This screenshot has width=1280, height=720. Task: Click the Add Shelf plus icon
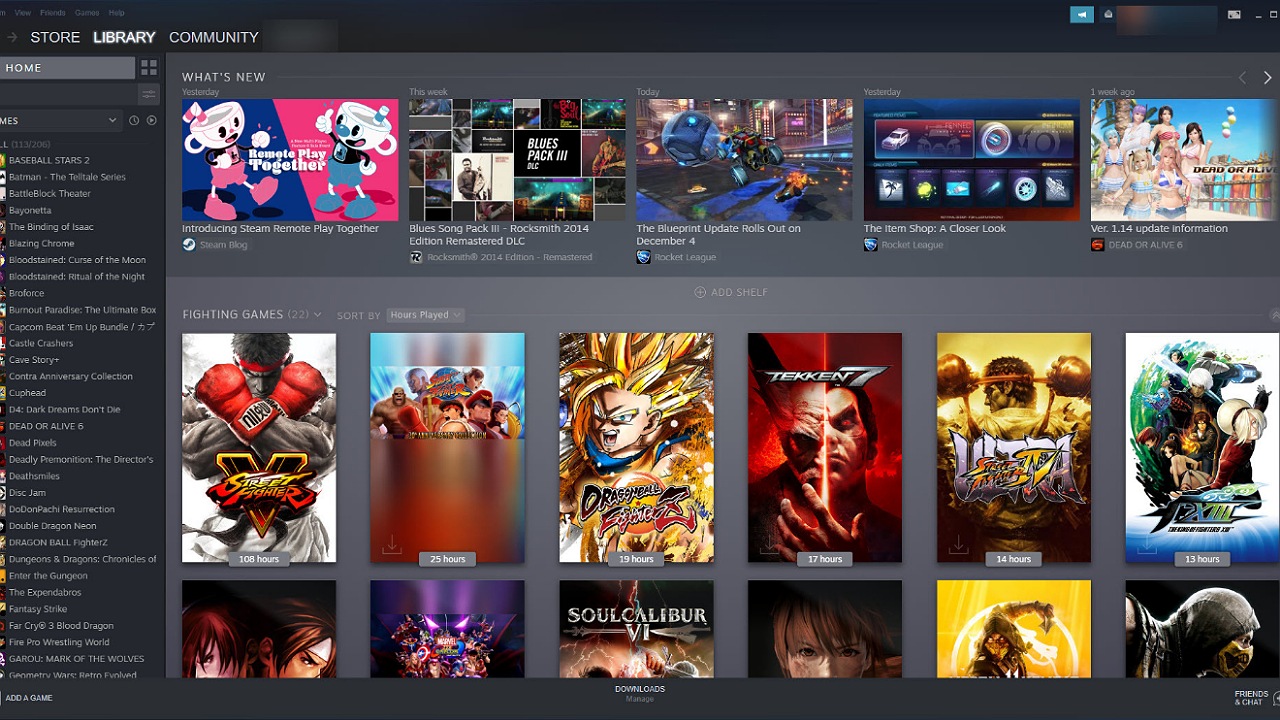click(700, 292)
